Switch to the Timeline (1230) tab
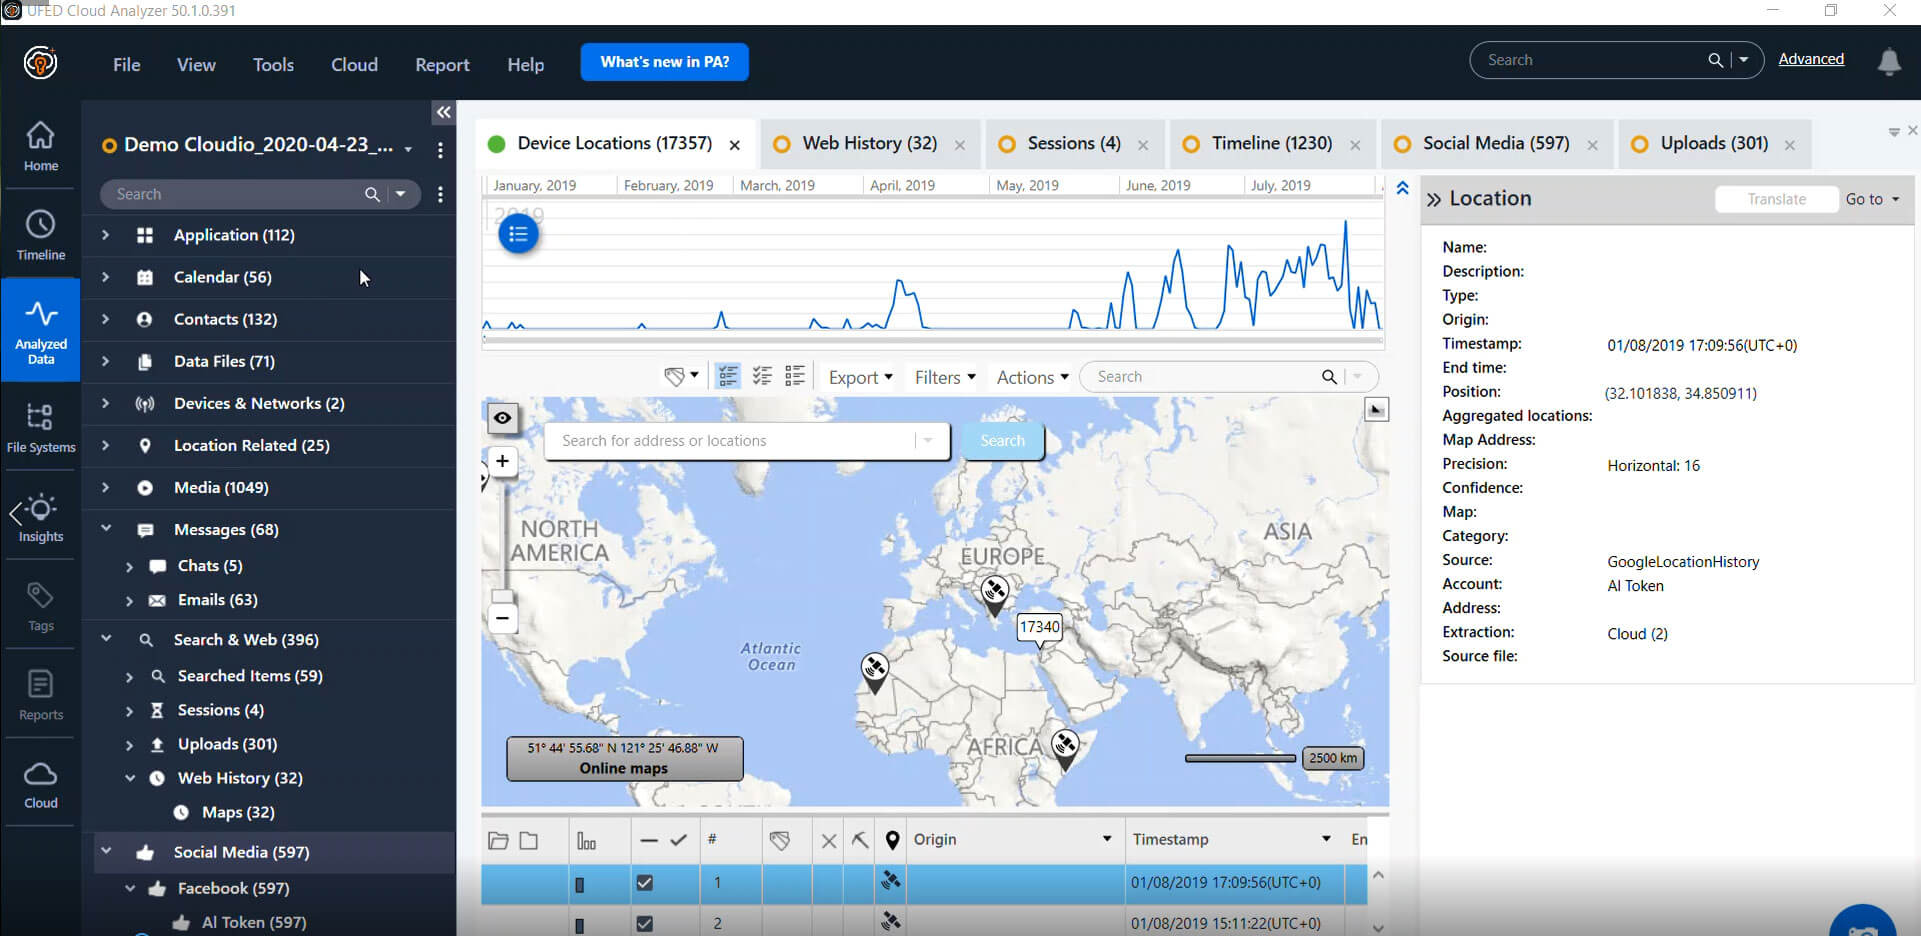Screen dimensions: 1921x936 point(1272,144)
